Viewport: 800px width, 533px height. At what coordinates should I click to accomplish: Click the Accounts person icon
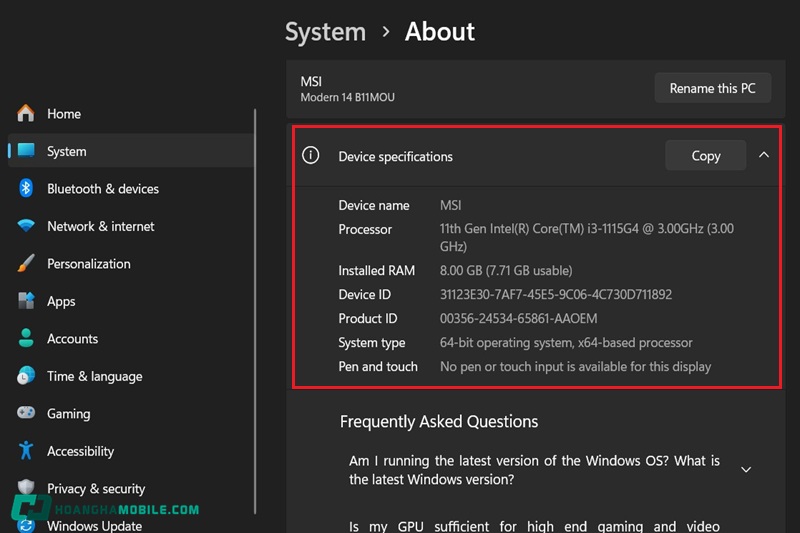[x=26, y=339]
